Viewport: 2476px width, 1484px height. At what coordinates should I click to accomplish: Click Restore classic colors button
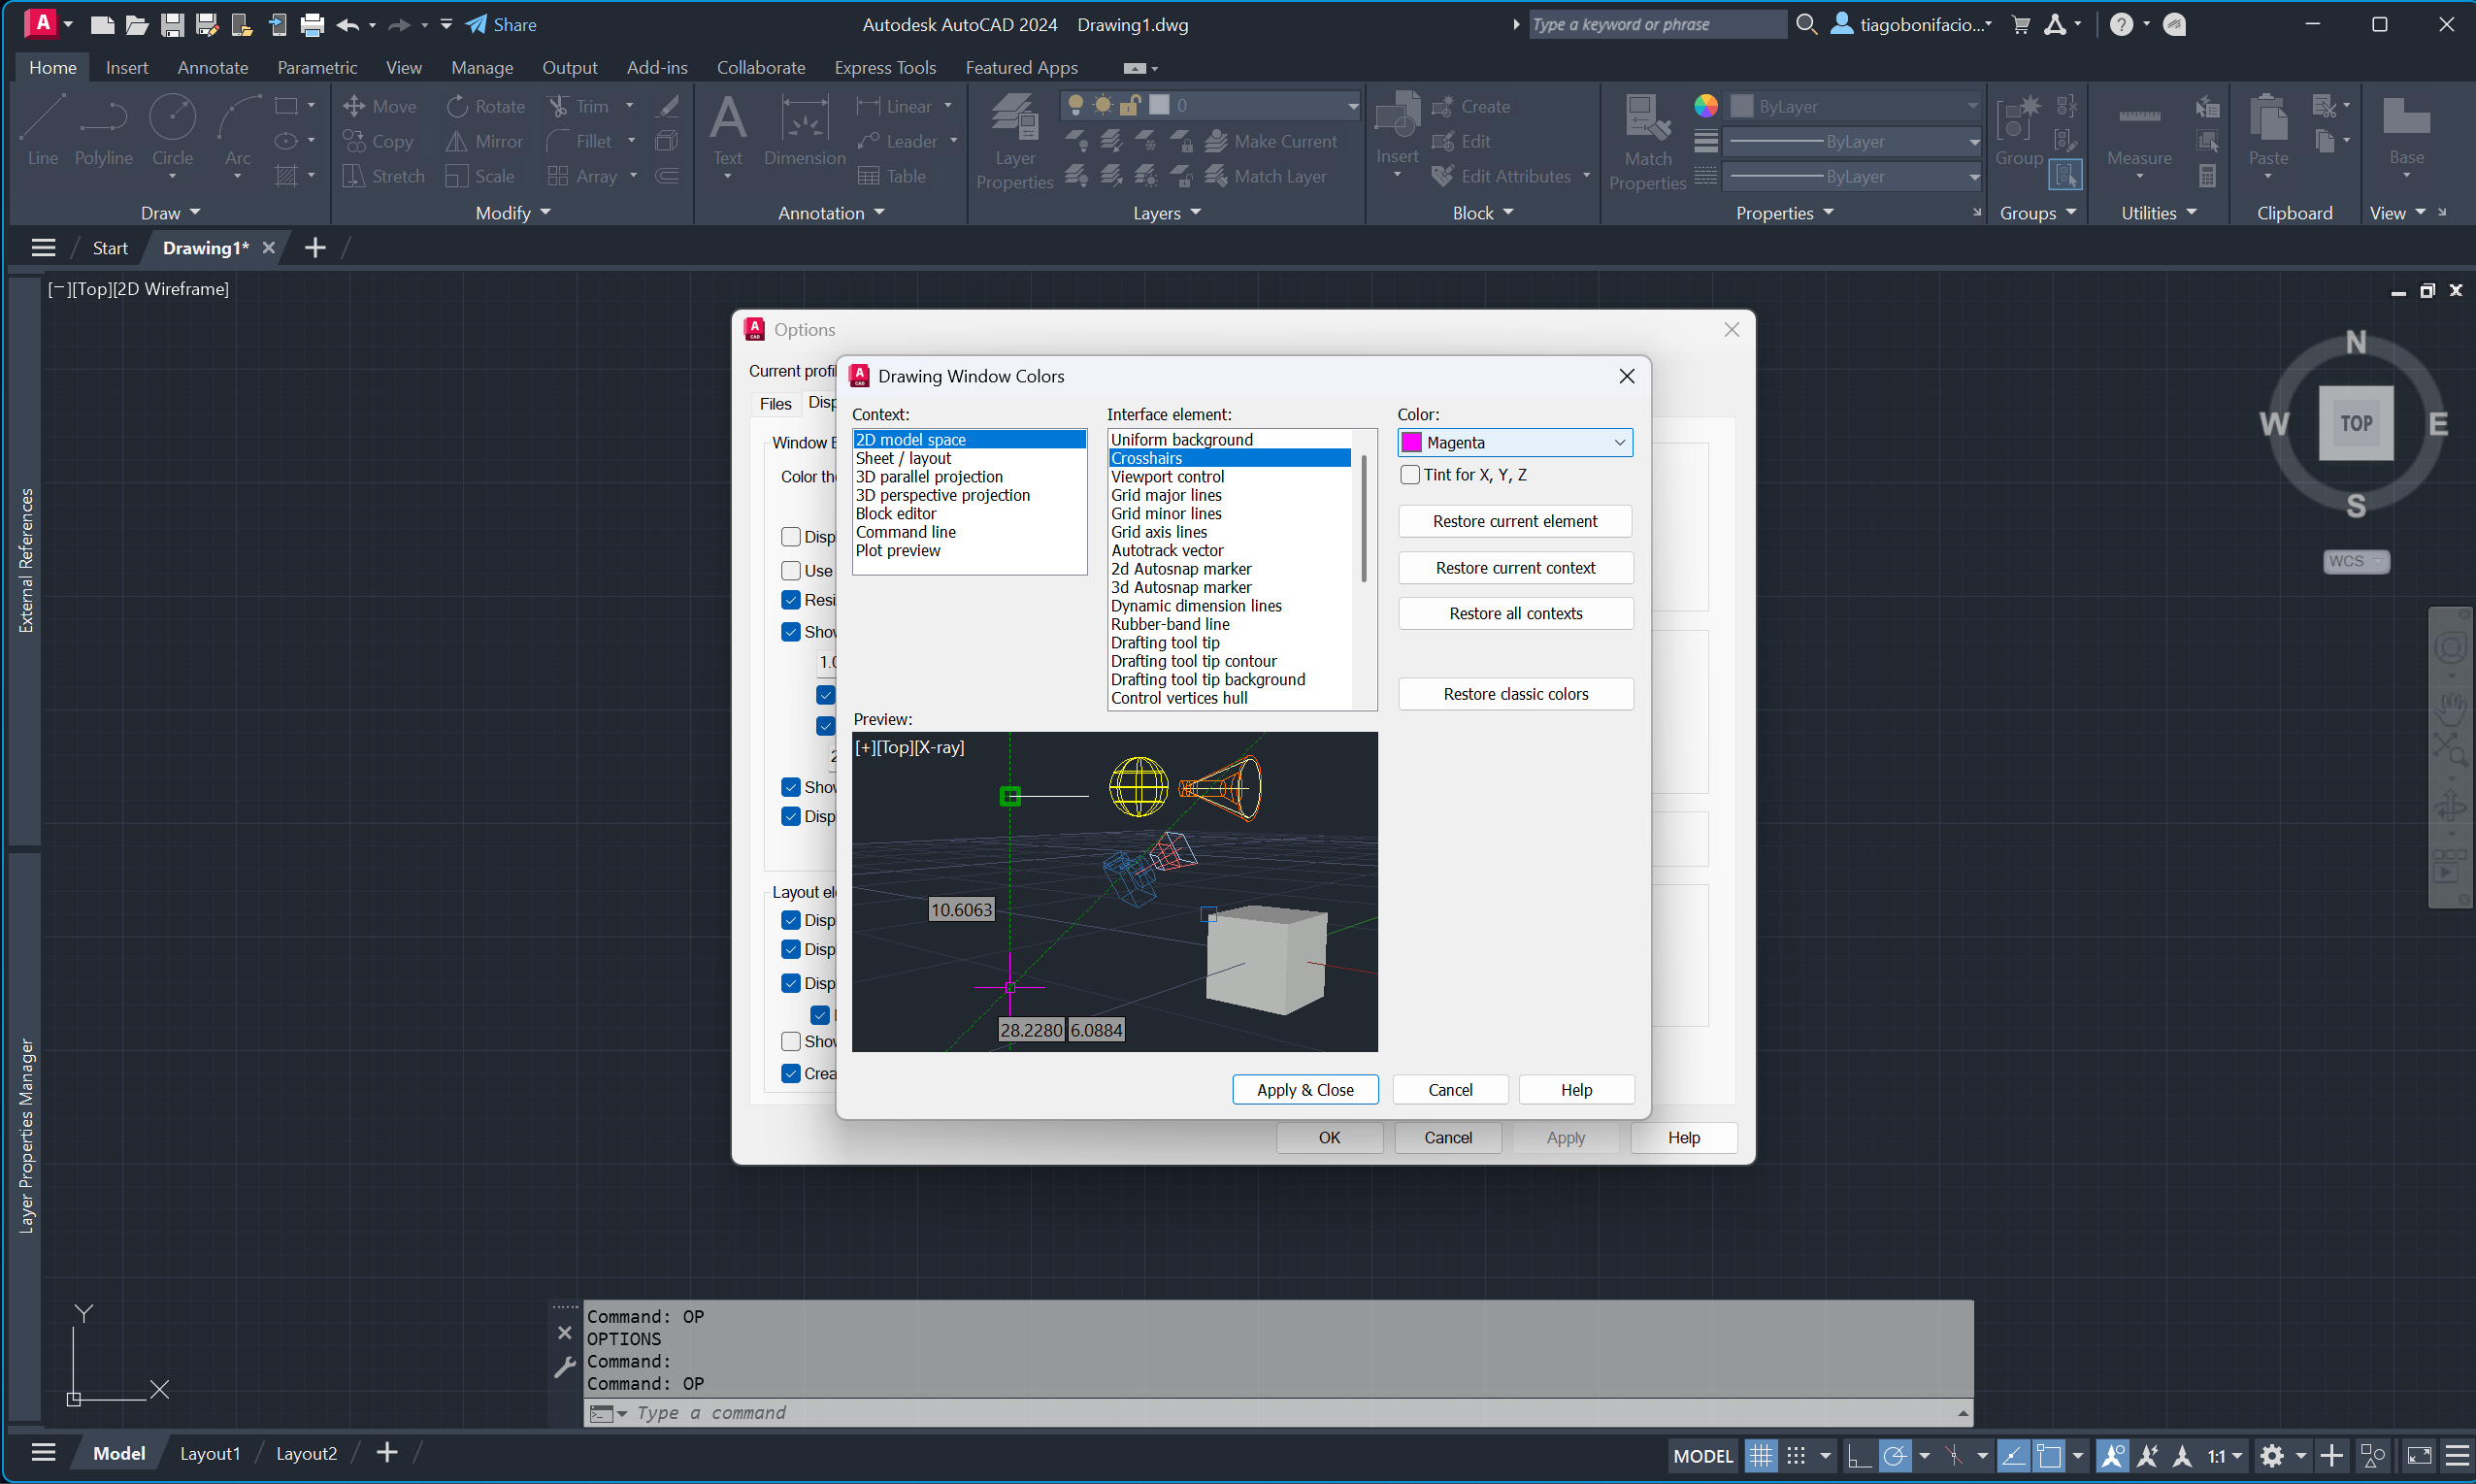coord(1515,694)
